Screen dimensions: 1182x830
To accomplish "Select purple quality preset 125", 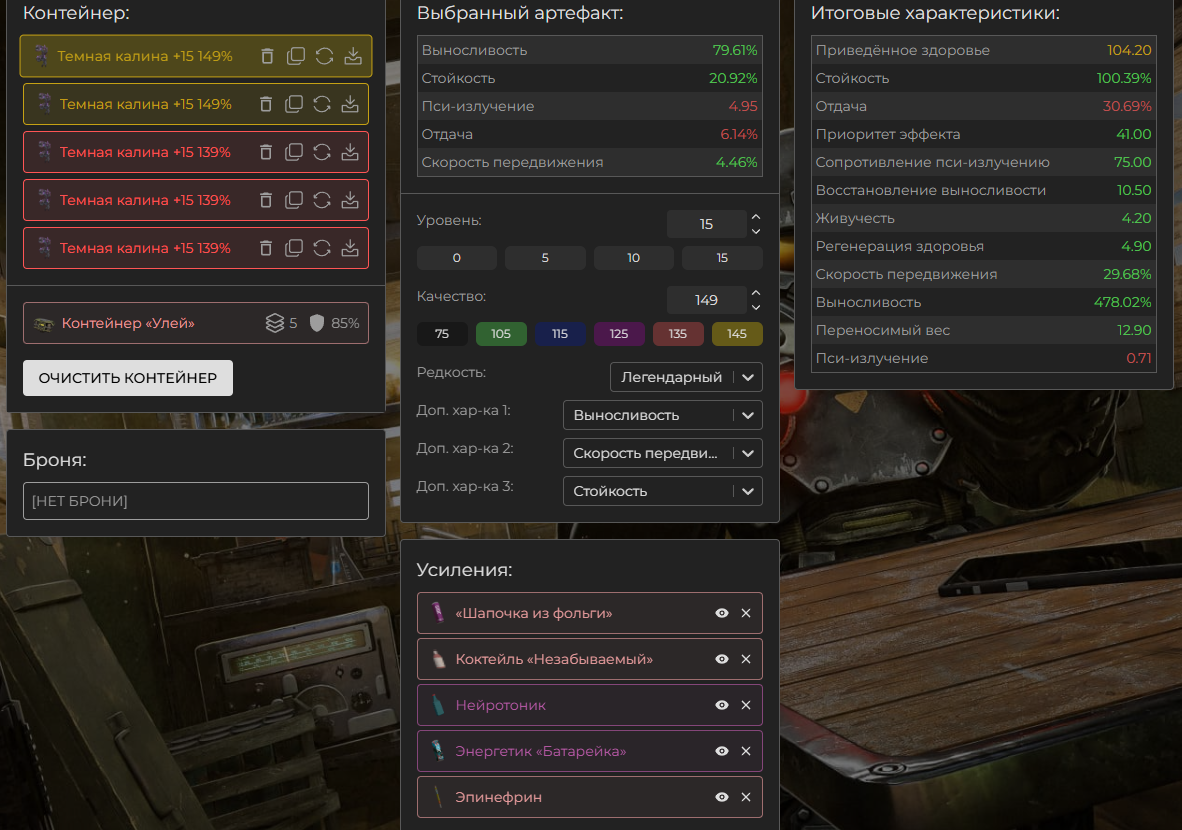I will (x=619, y=333).
